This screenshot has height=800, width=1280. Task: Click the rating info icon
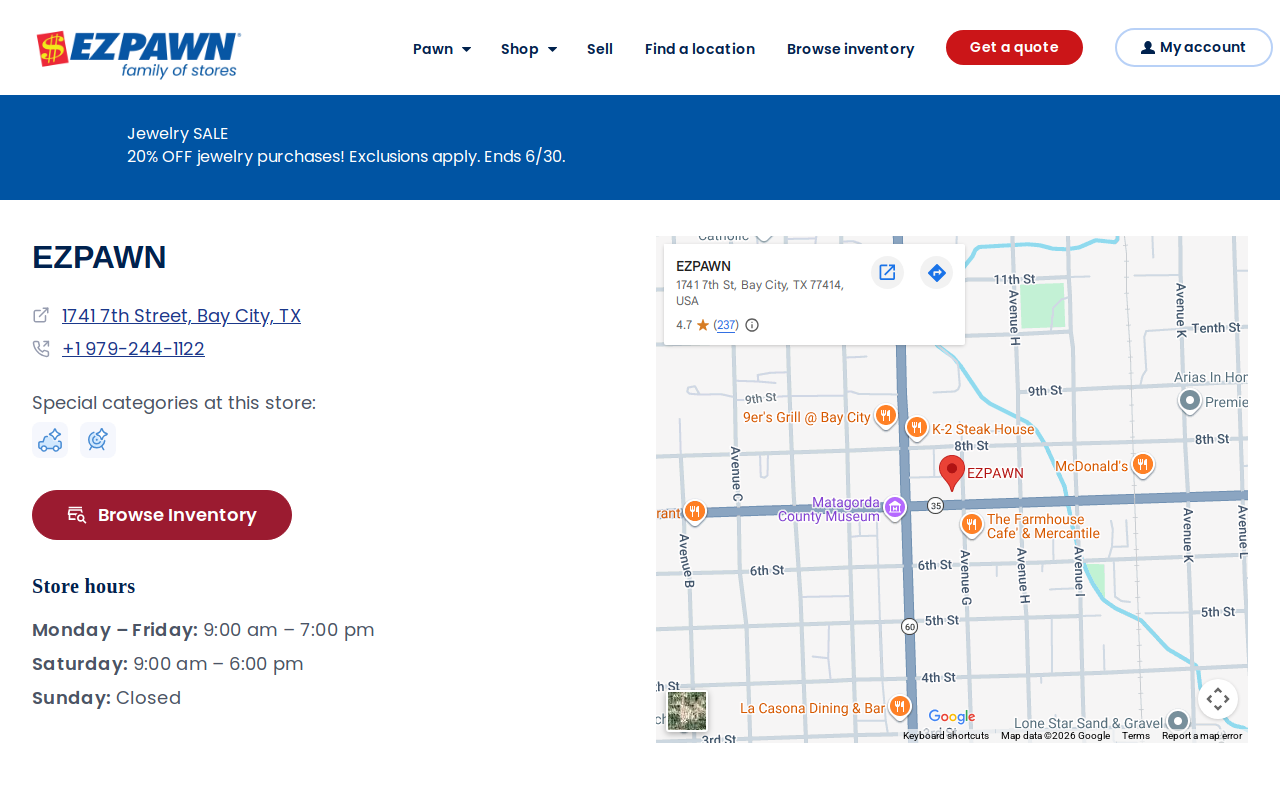tap(752, 325)
